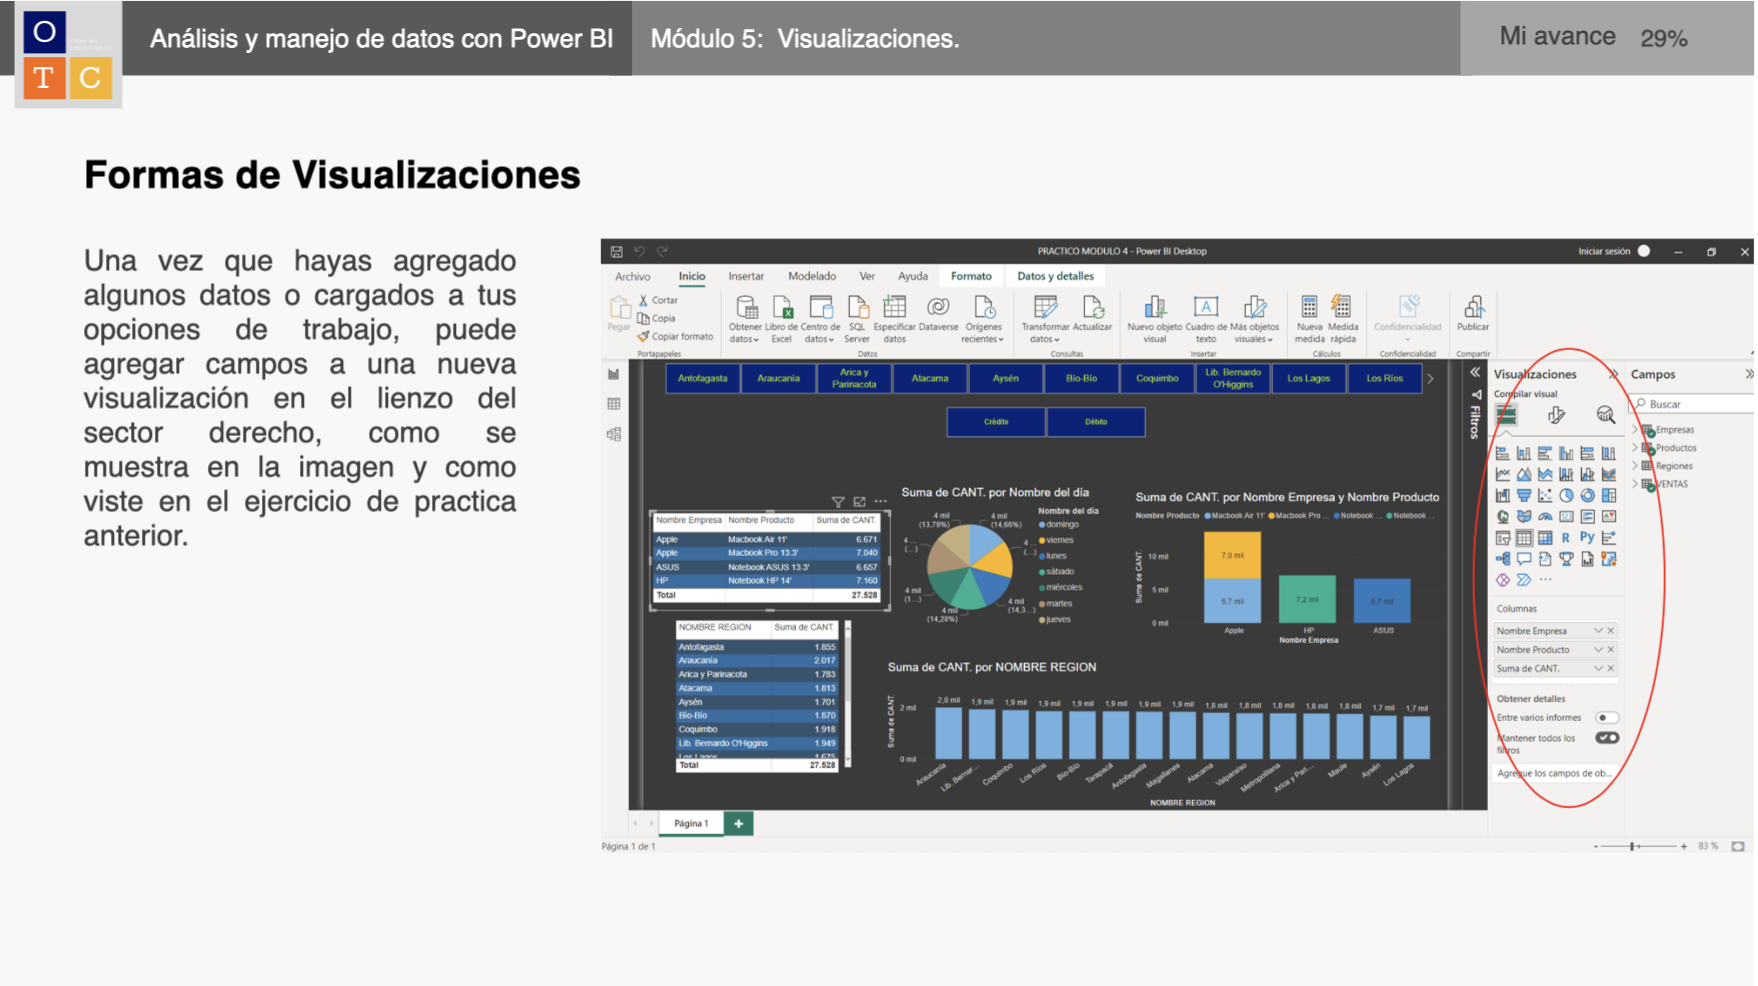Click Cortar in the clipboard group
The width and height of the screenshot is (1758, 986).
658,300
